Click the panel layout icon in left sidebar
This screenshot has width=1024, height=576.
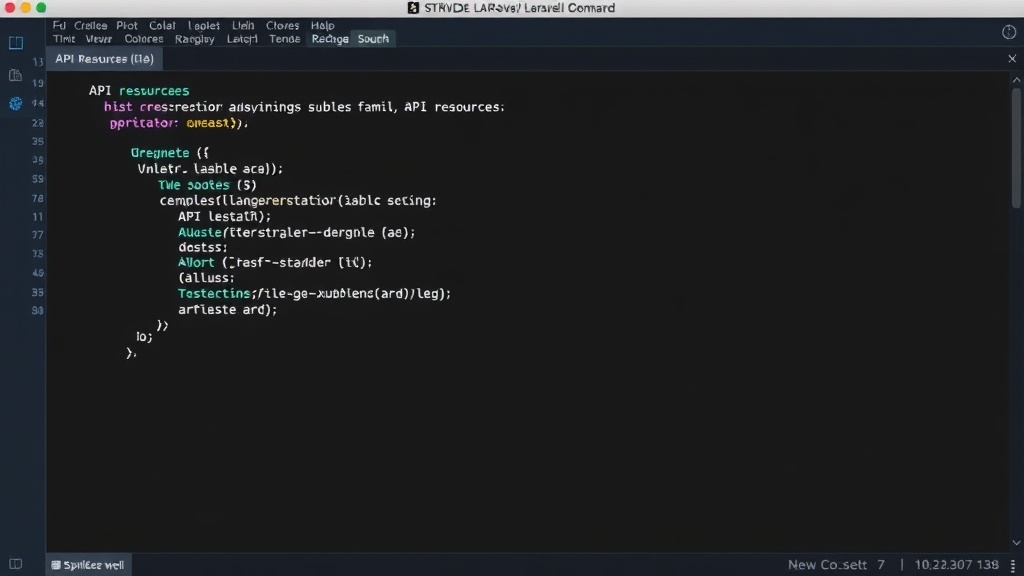16,43
